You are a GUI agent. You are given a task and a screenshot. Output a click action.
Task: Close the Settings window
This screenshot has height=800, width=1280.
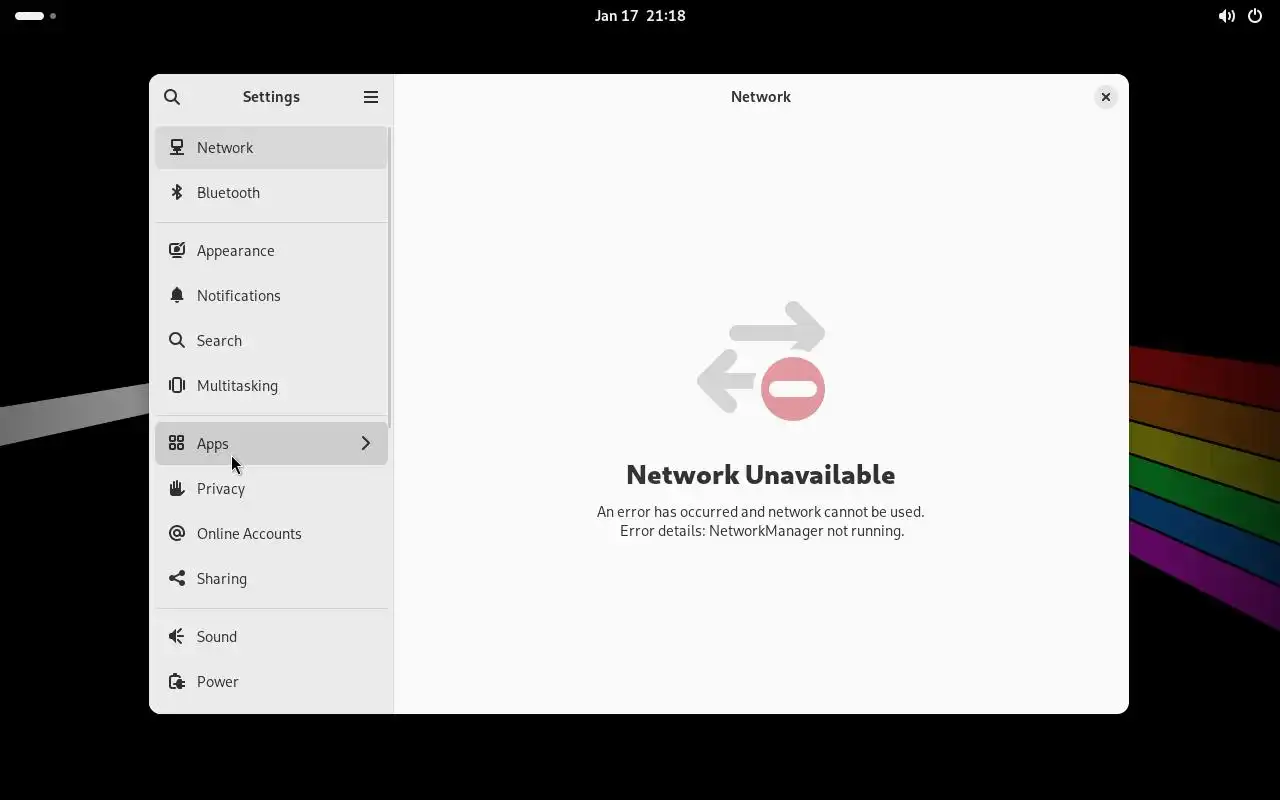tap(1105, 97)
